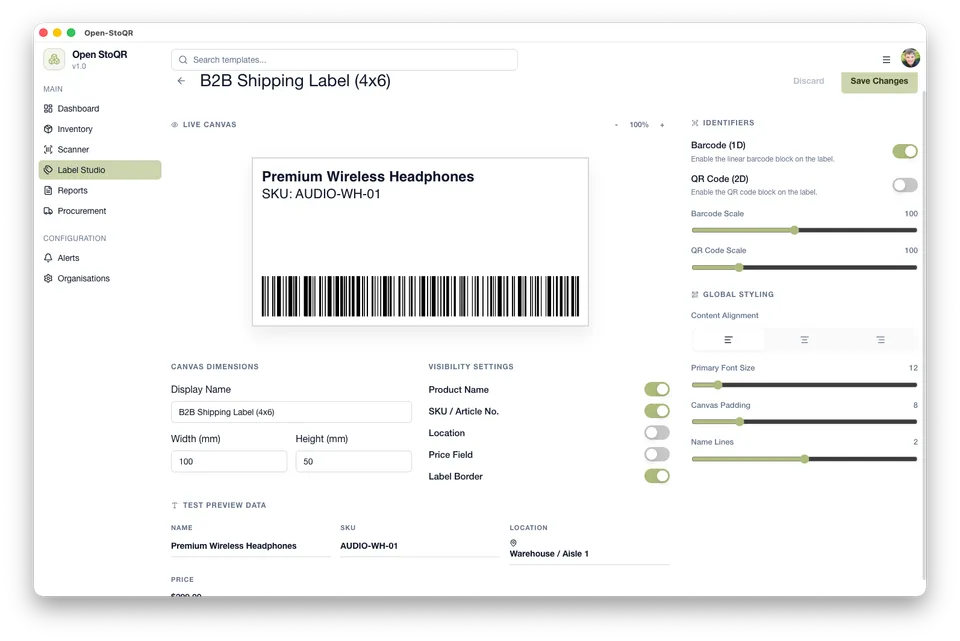Click the barcode on the label canvas
Viewport: 960px width, 641px height.
[420, 296]
